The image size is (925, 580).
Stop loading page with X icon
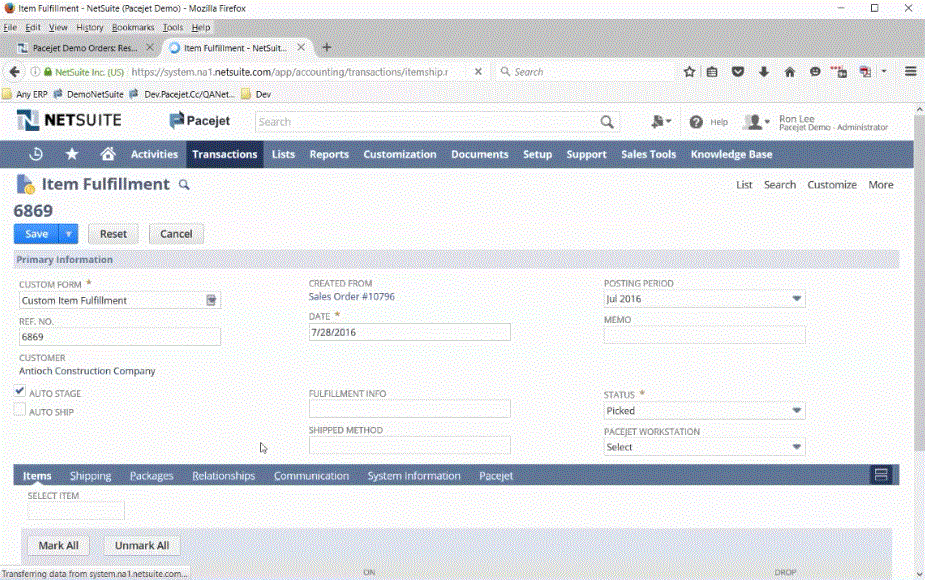[x=478, y=71]
